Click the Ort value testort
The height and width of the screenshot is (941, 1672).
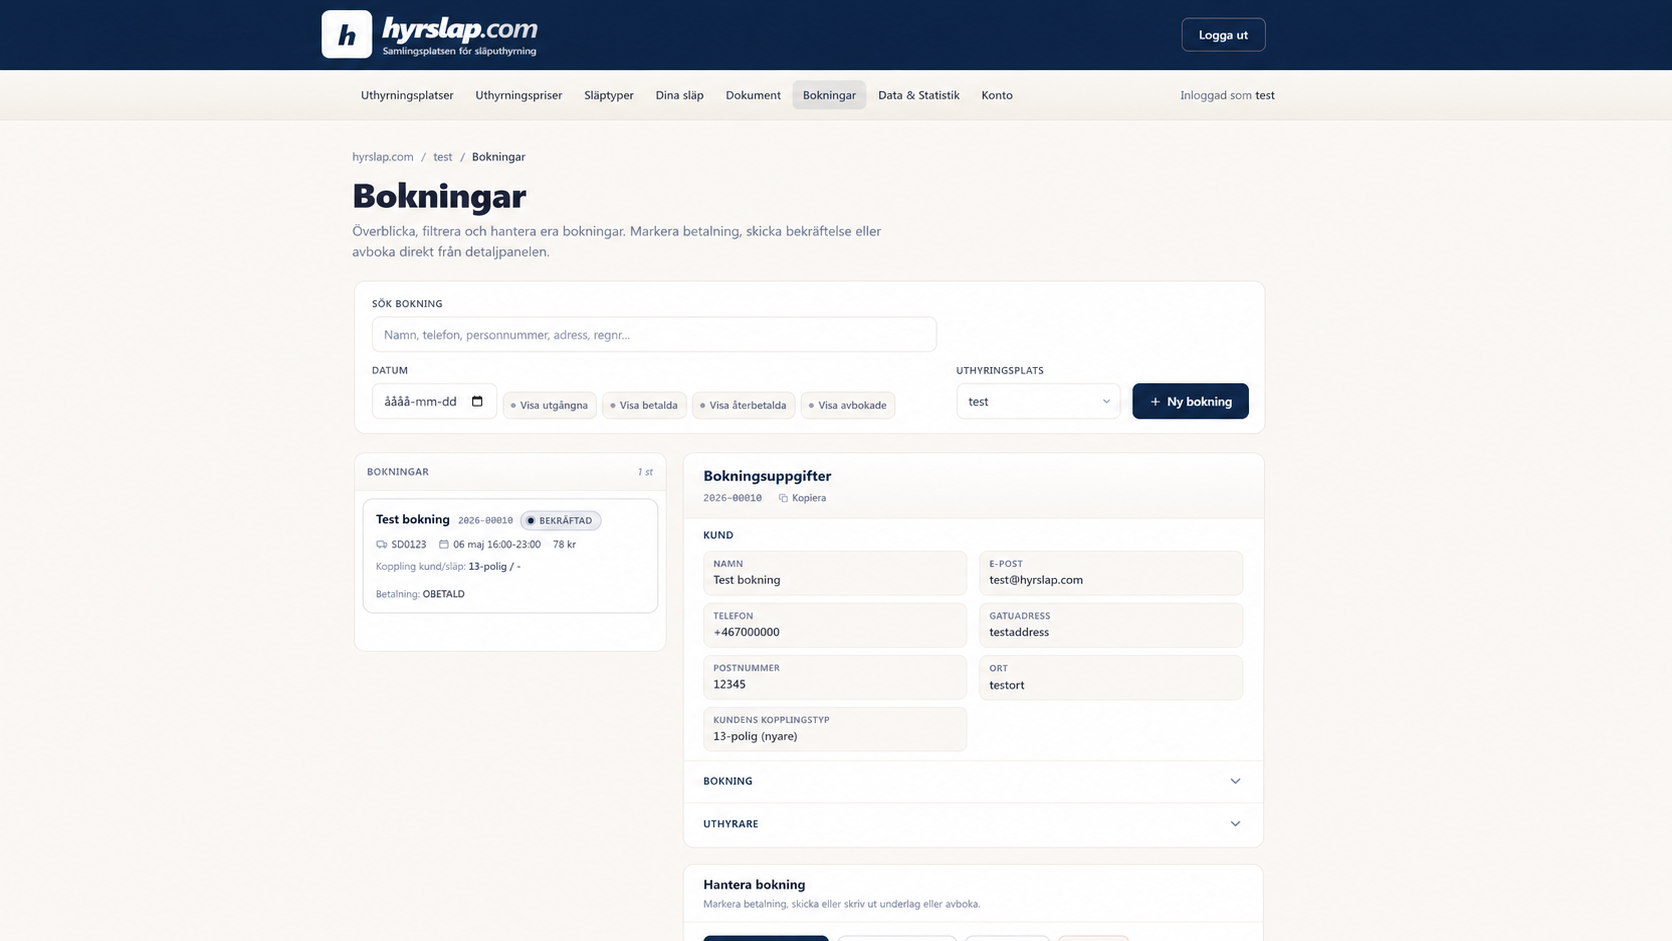coord(1007,685)
